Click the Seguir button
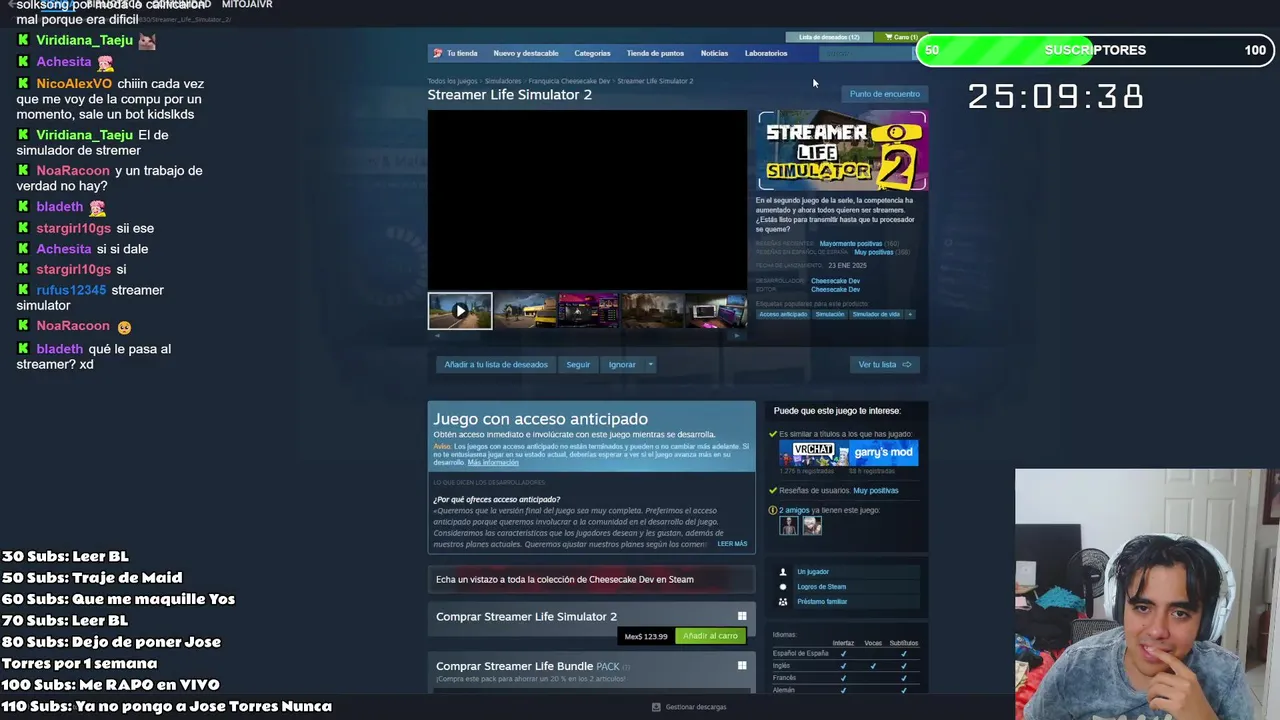 click(578, 364)
